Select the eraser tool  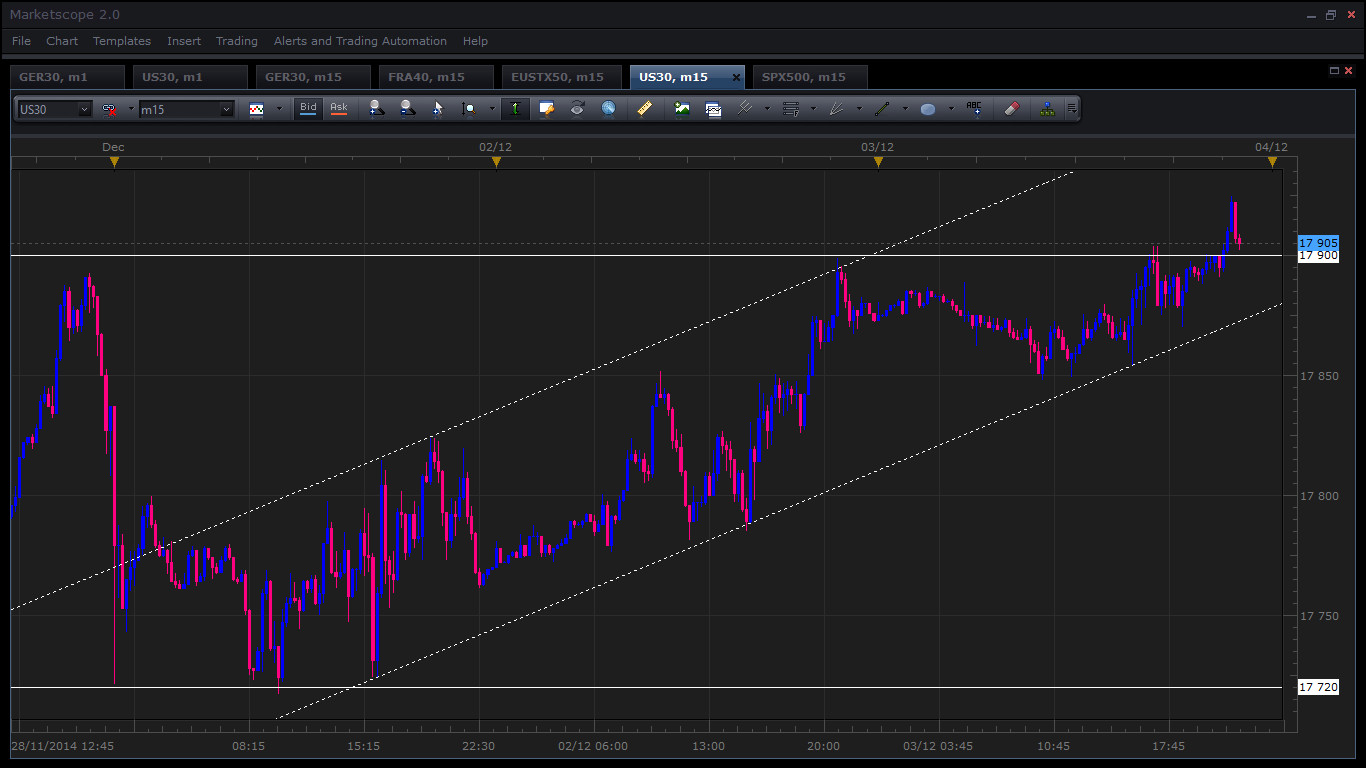[1011, 109]
